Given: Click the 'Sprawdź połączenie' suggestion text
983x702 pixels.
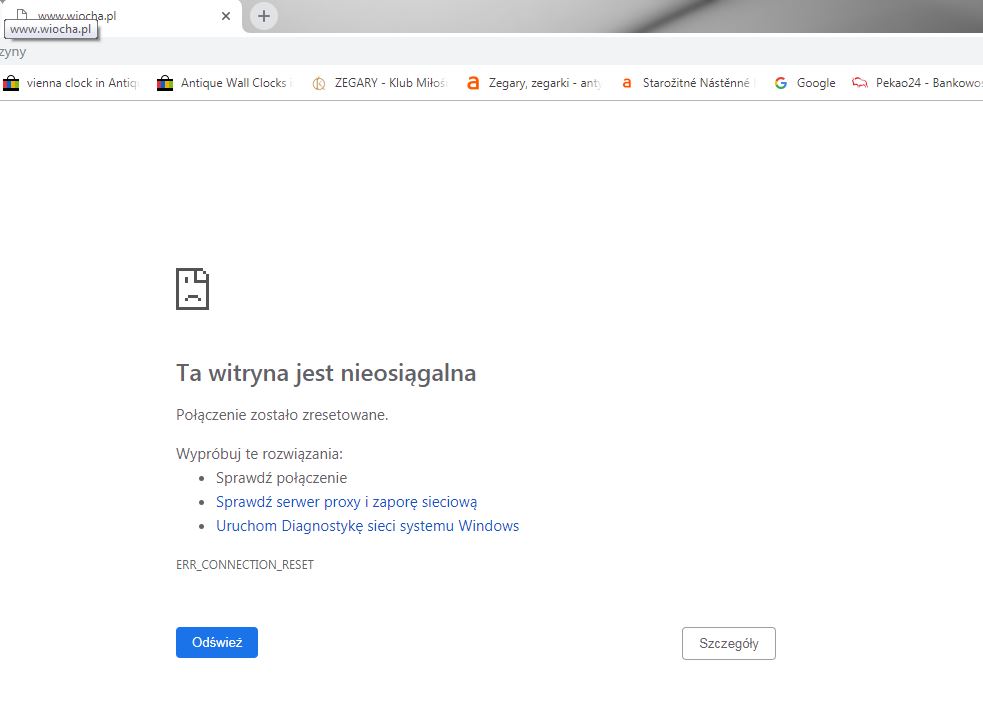Looking at the screenshot, I should point(281,478).
